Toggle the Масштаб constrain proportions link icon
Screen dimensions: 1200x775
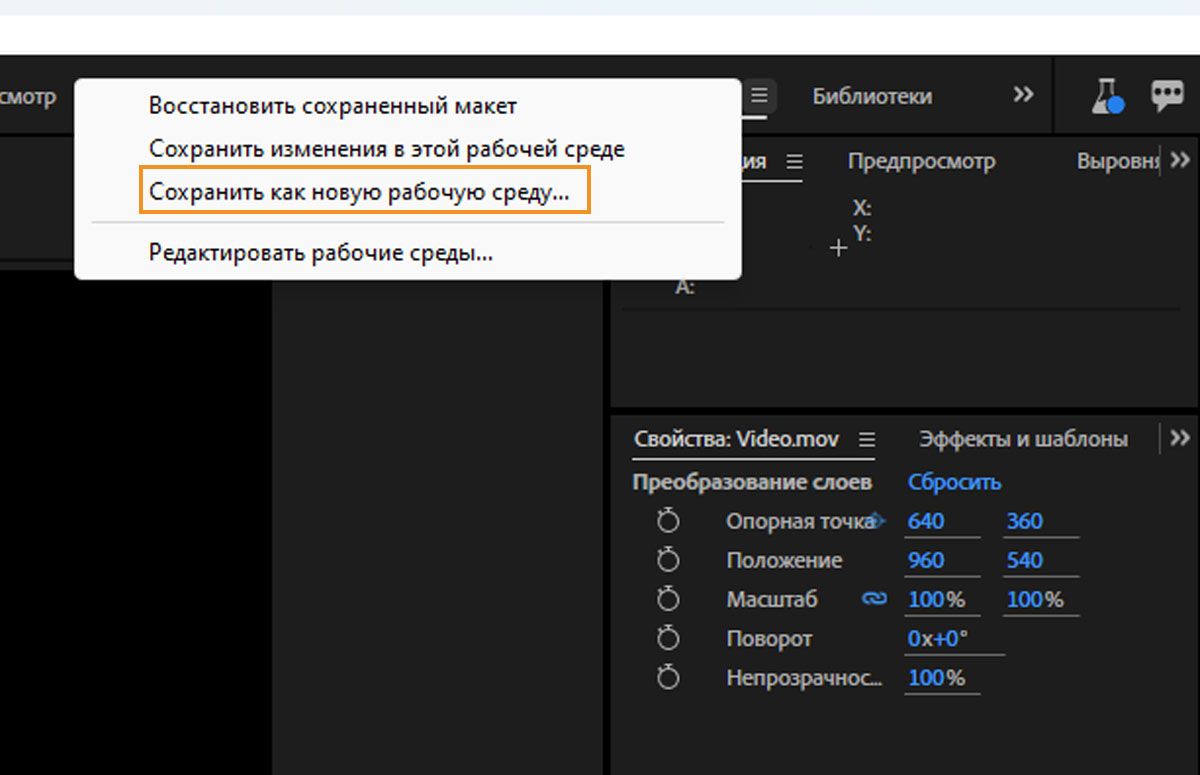coord(874,599)
